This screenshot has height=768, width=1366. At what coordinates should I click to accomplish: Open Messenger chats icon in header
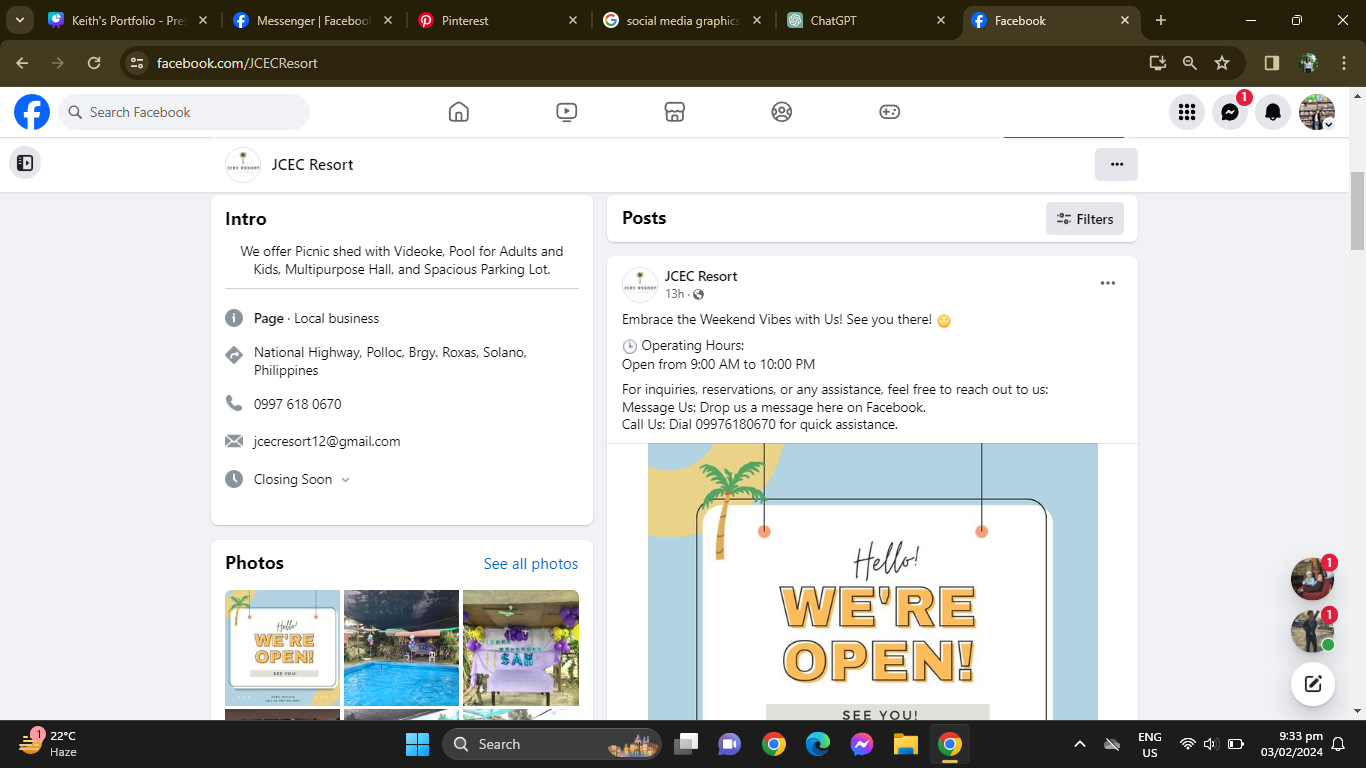[1230, 112]
